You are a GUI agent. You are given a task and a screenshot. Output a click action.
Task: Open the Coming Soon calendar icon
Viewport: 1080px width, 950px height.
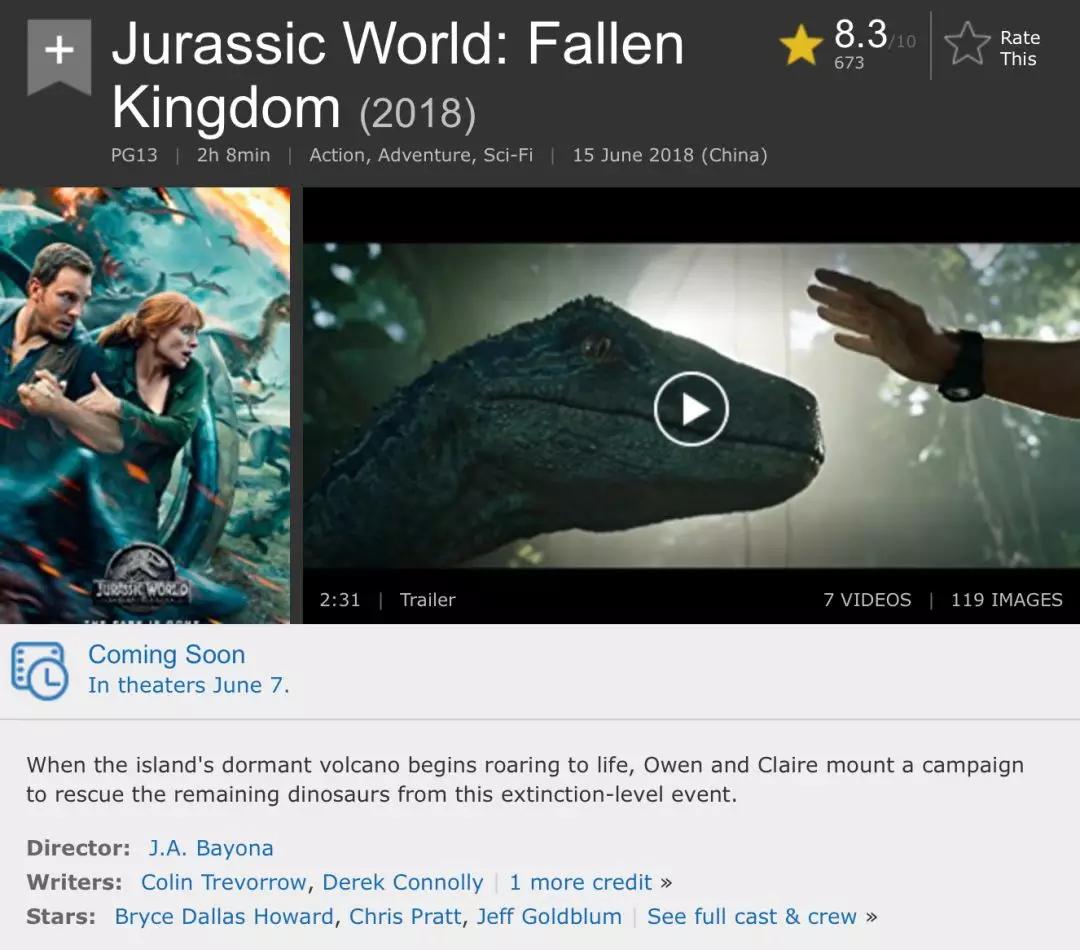(39, 670)
